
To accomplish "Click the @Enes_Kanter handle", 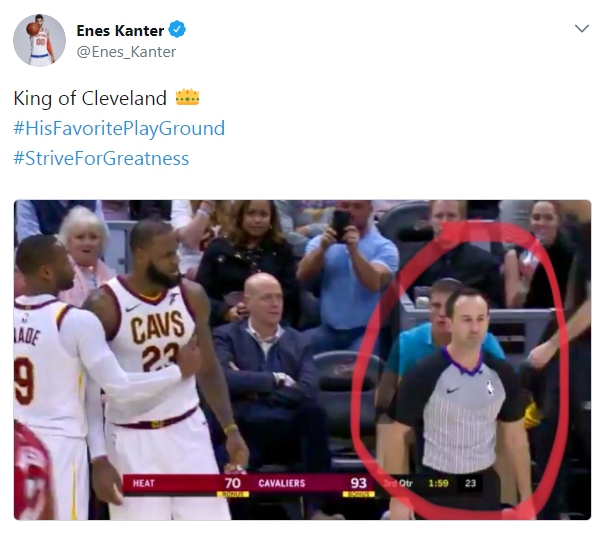I will pos(126,52).
